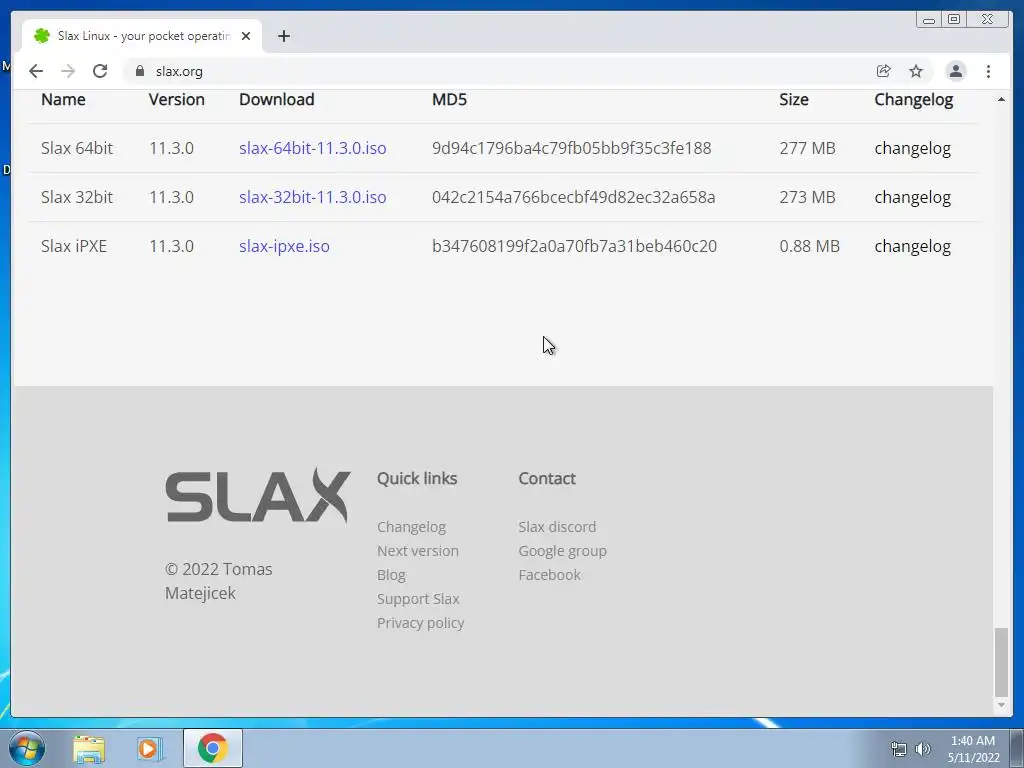This screenshot has width=1024, height=768.
Task: Click the MD5 column header
Action: (x=449, y=99)
